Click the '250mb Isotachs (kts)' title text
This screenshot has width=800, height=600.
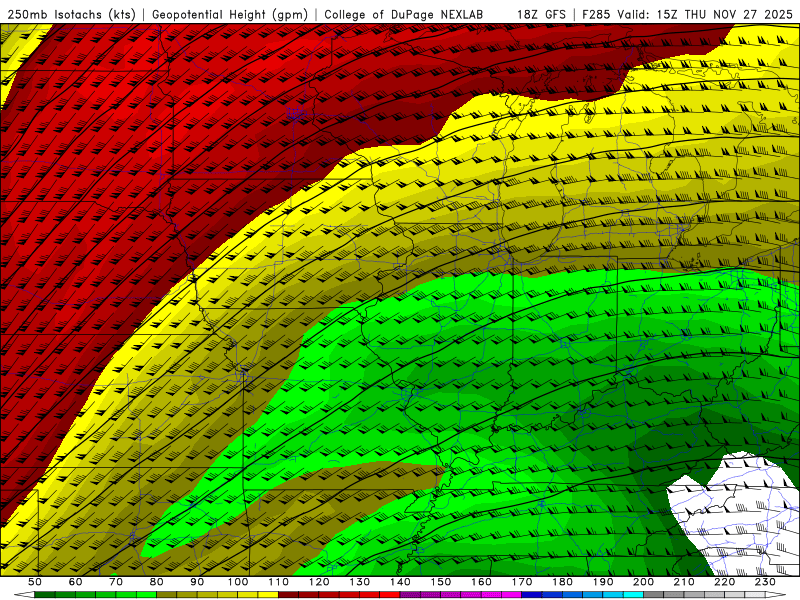tap(71, 15)
